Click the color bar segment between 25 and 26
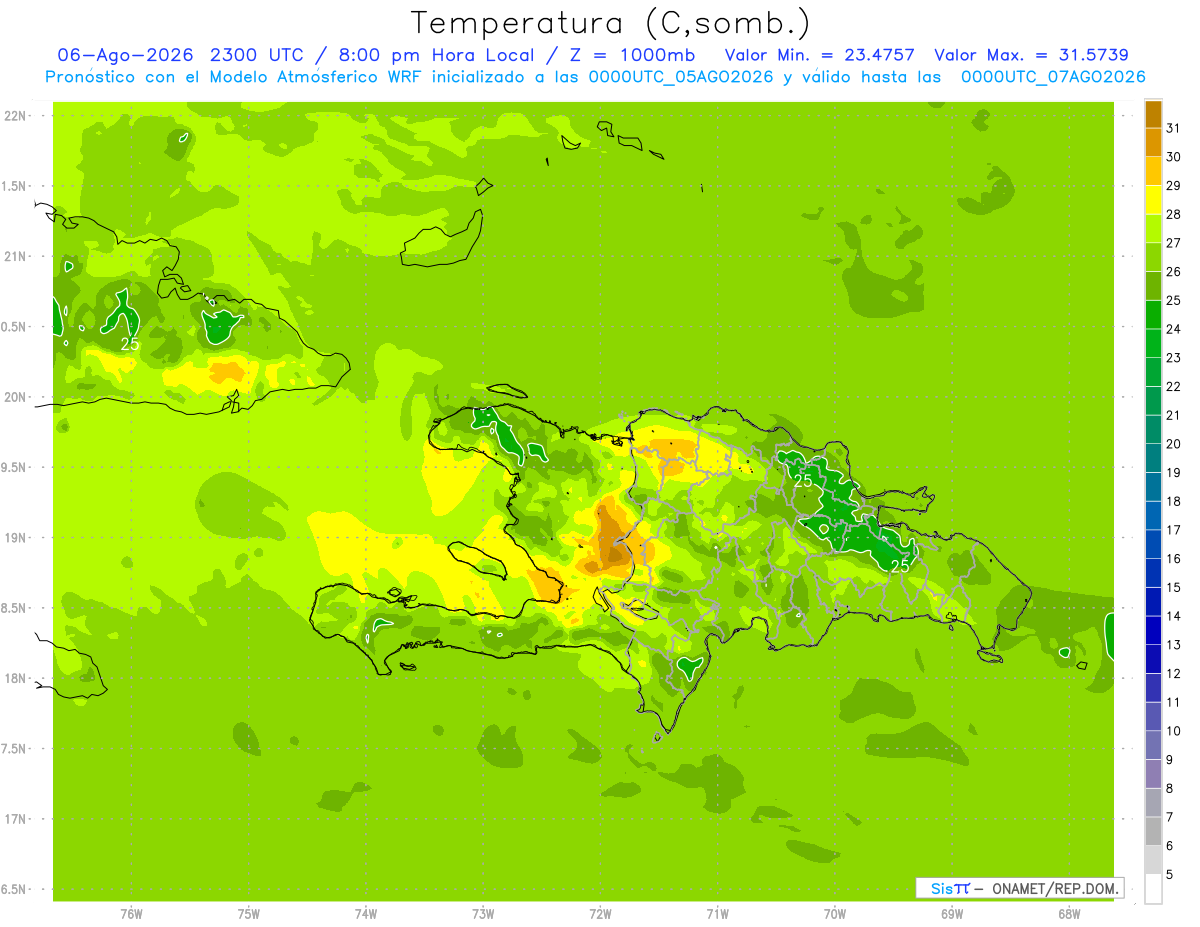The image size is (1200, 927). pyautogui.click(x=1153, y=286)
